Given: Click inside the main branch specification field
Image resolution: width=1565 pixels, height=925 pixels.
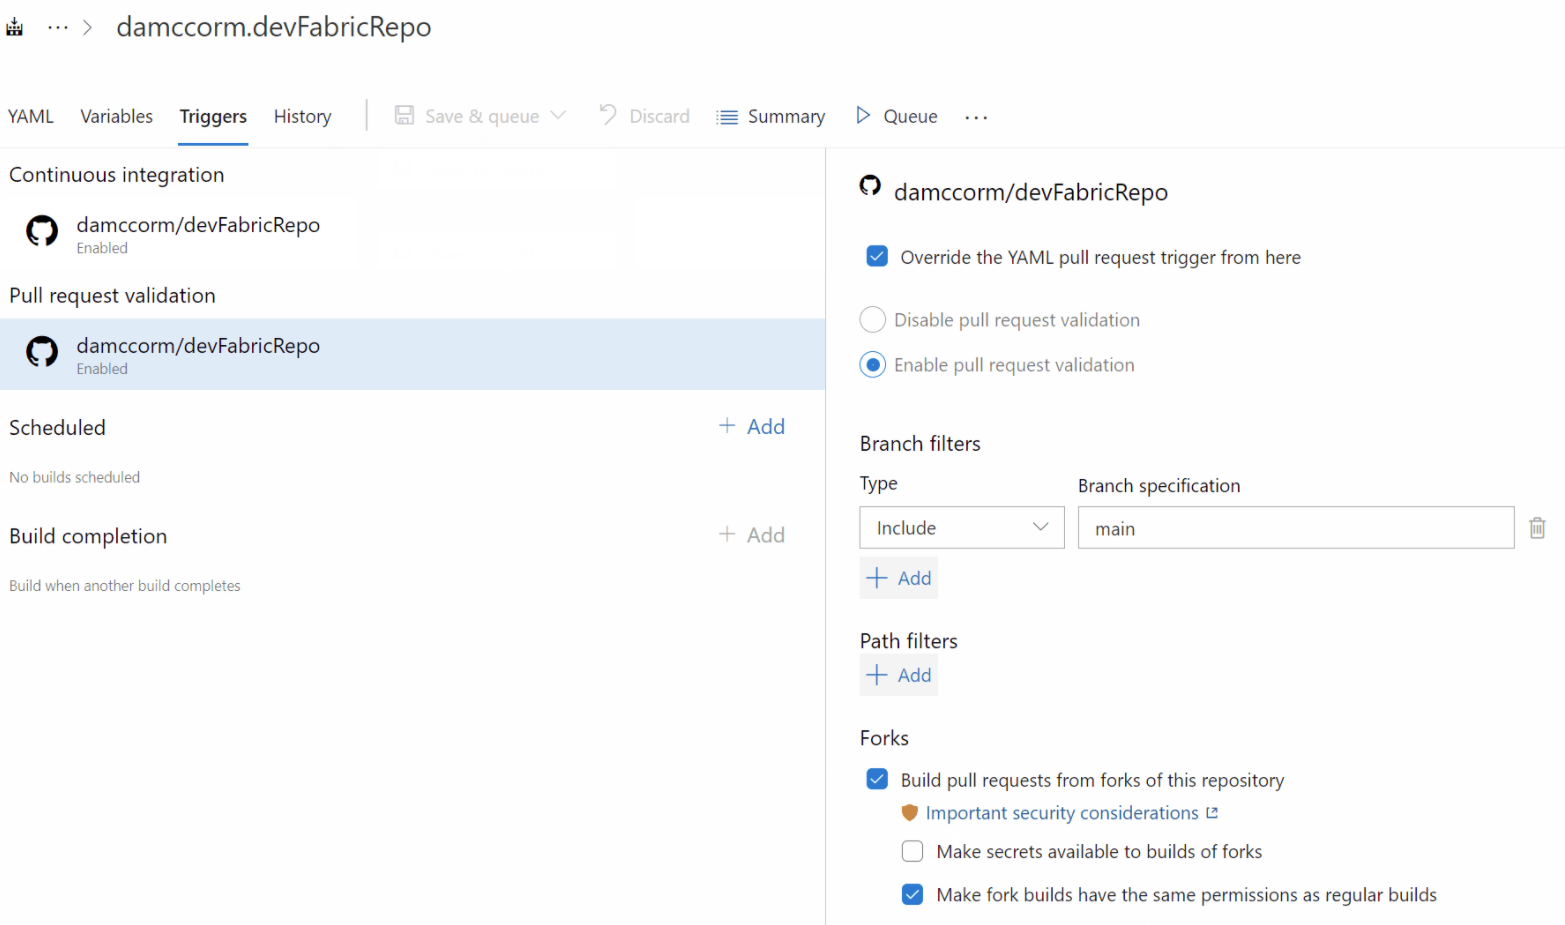Looking at the screenshot, I should point(1295,527).
